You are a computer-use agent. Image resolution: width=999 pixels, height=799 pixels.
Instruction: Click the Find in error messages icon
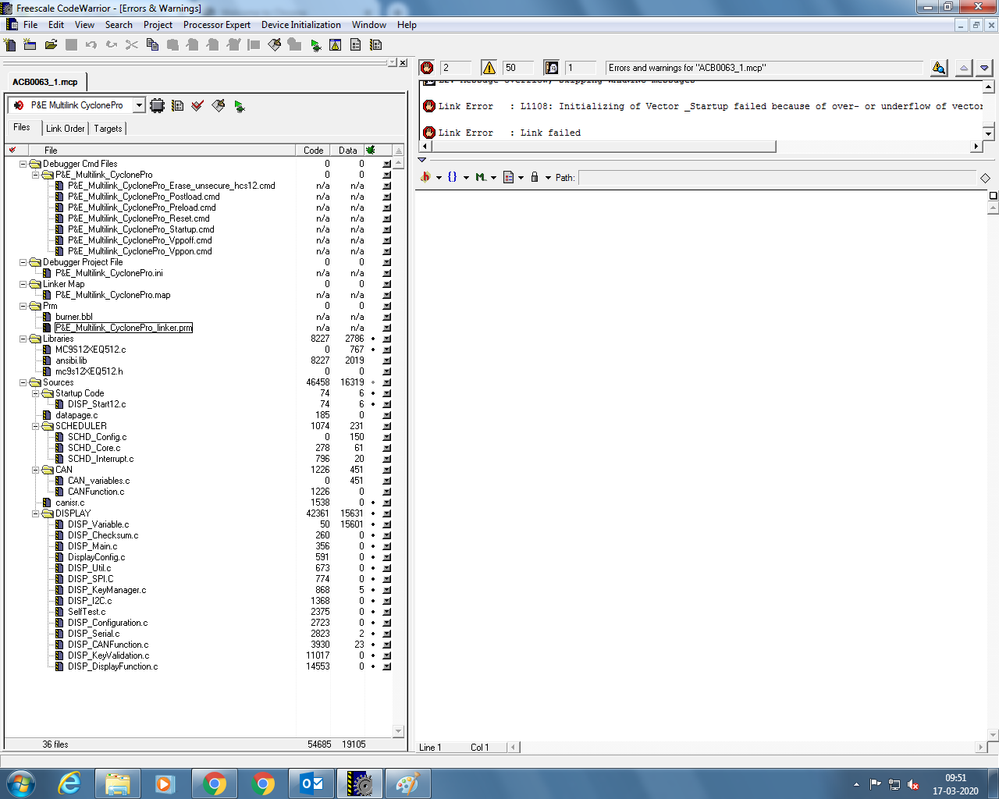point(938,68)
